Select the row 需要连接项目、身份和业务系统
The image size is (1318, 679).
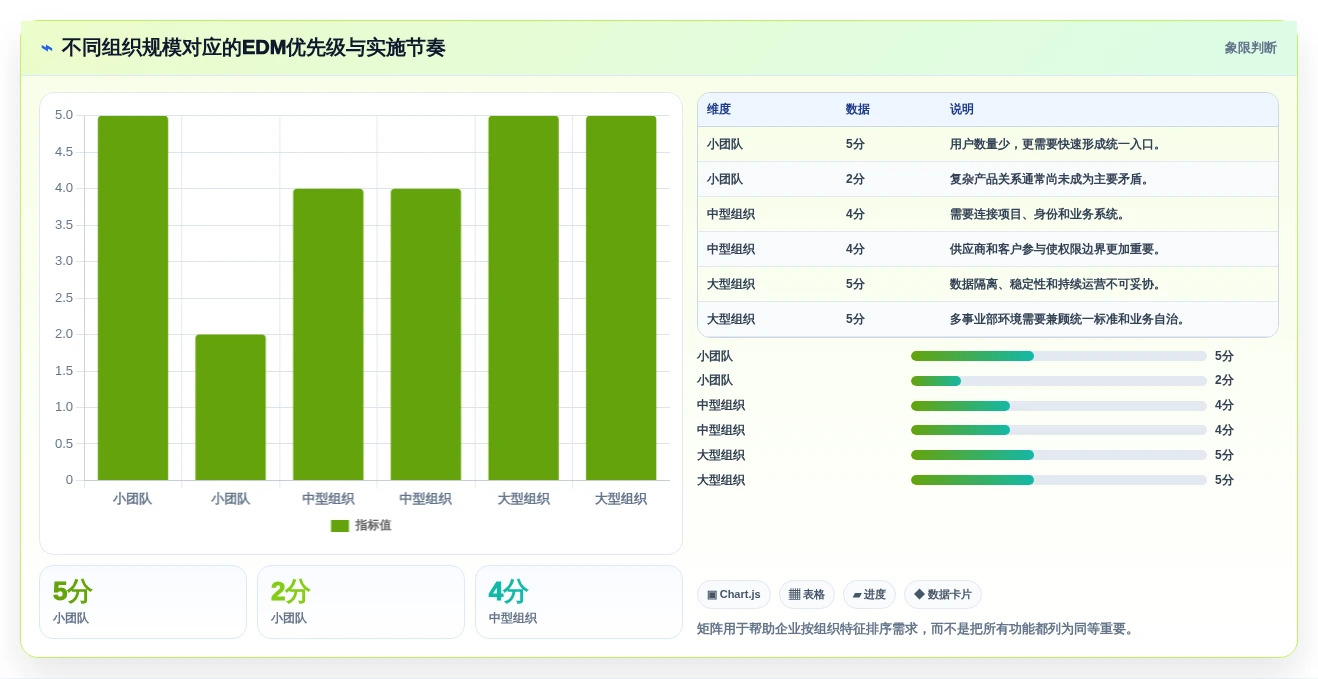click(988, 215)
